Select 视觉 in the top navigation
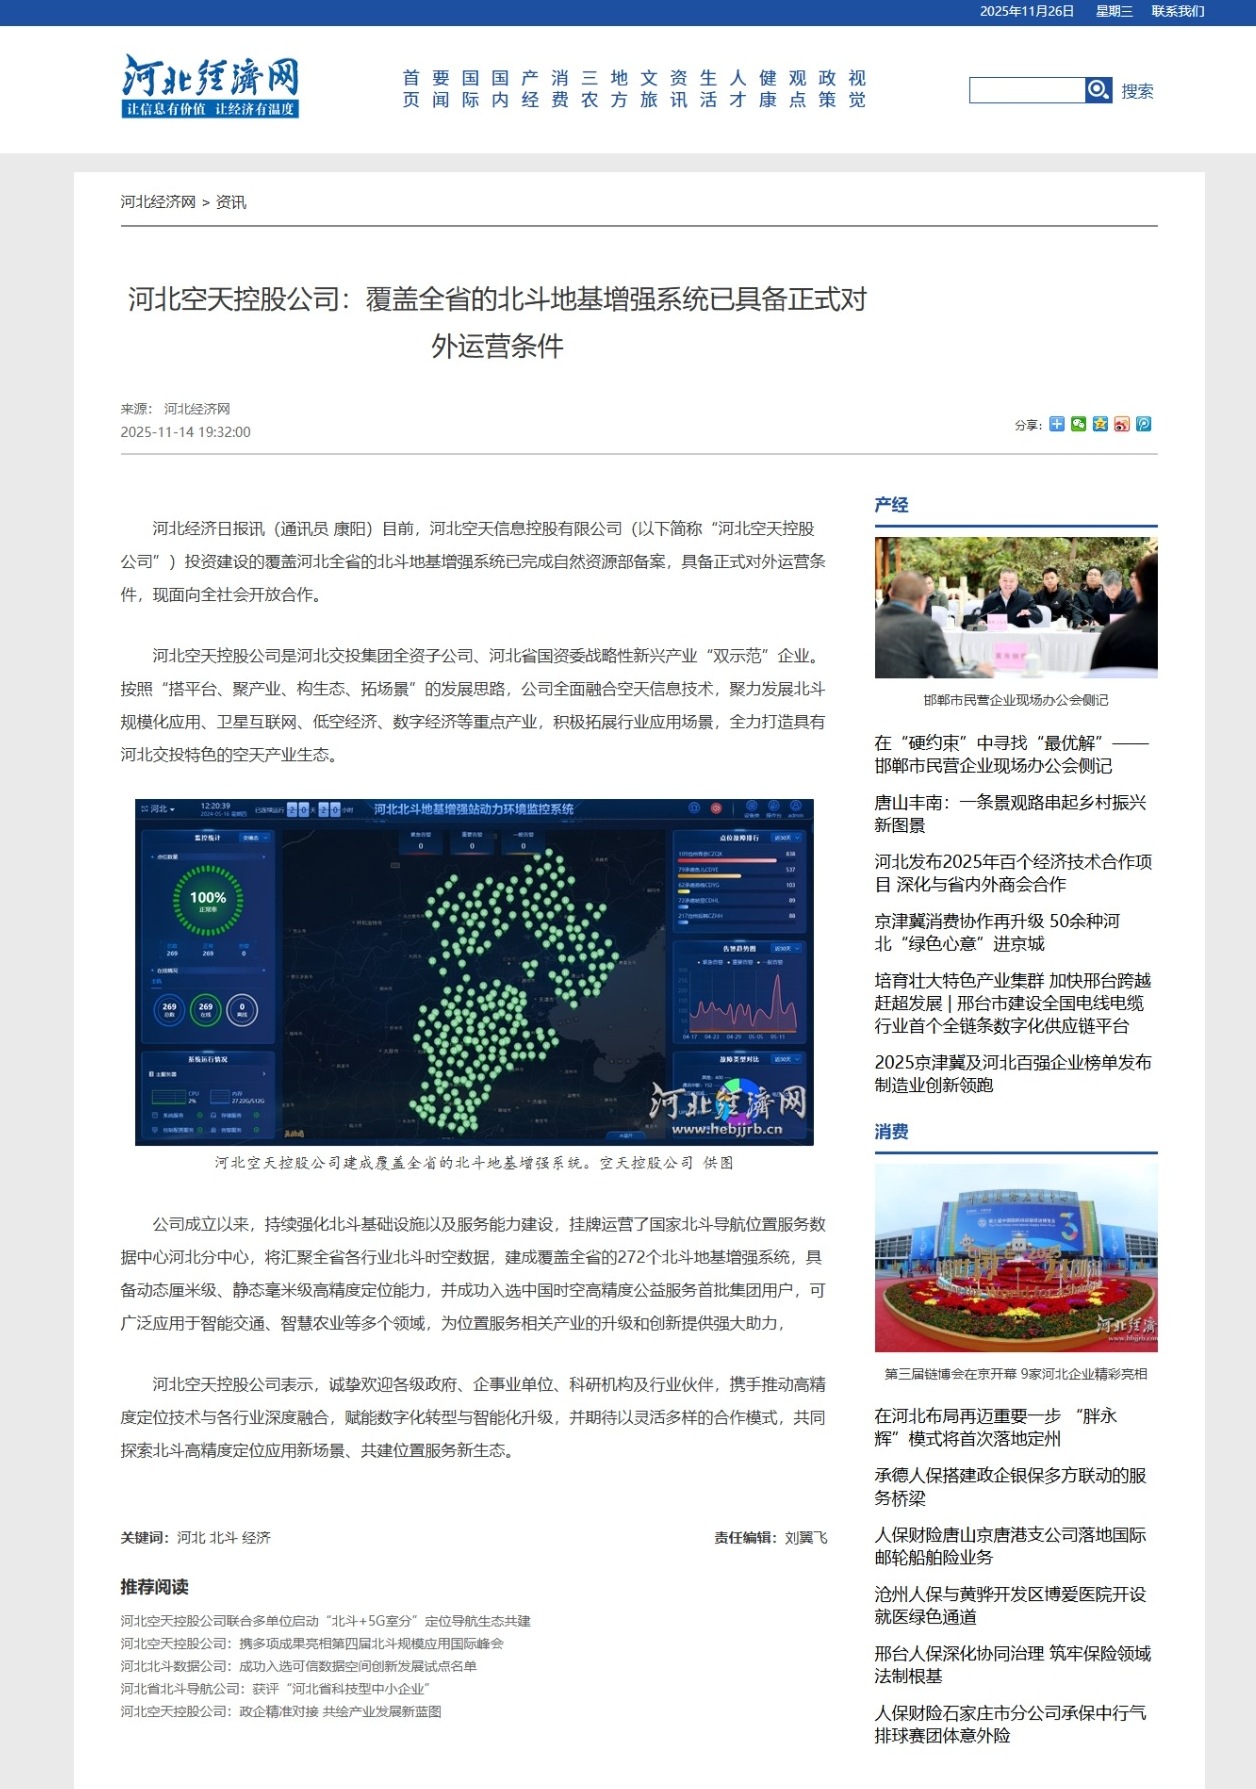 pos(857,89)
